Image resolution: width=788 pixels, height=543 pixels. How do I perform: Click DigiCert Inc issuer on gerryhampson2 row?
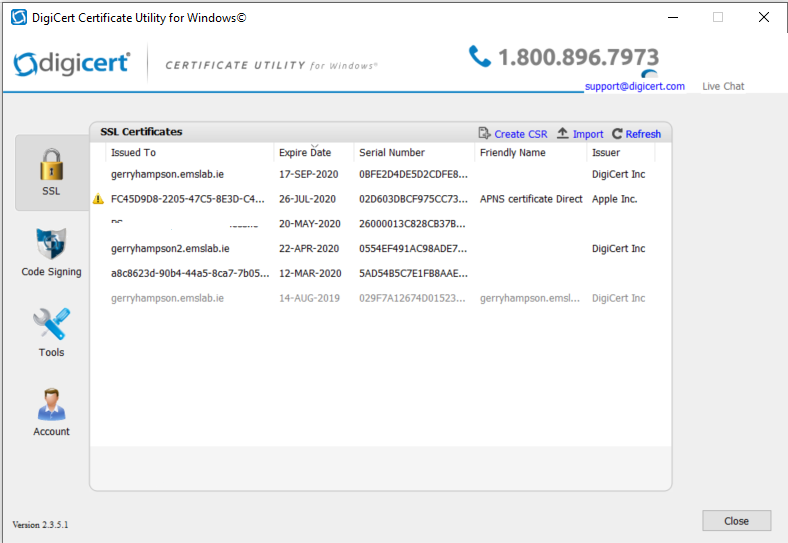618,248
